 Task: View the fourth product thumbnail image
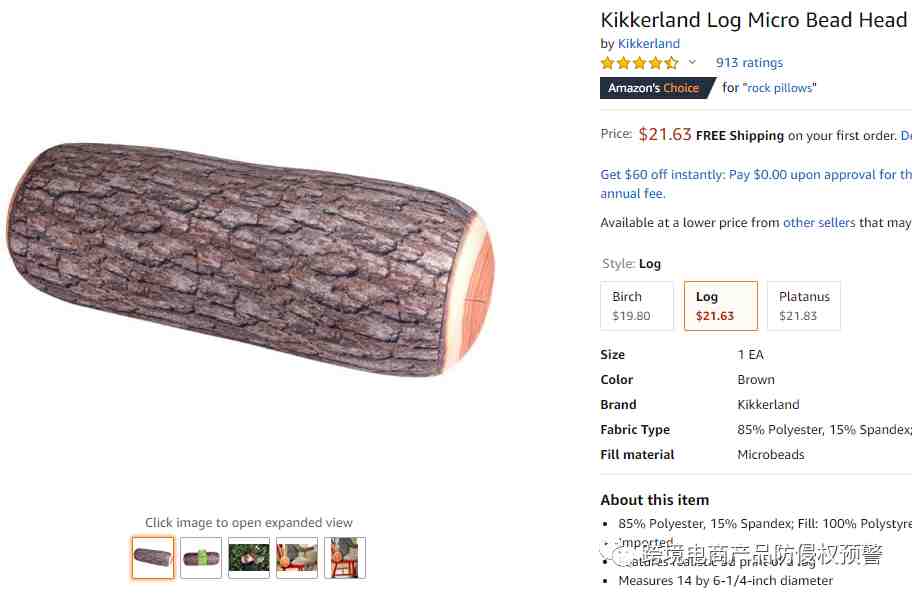coord(297,558)
